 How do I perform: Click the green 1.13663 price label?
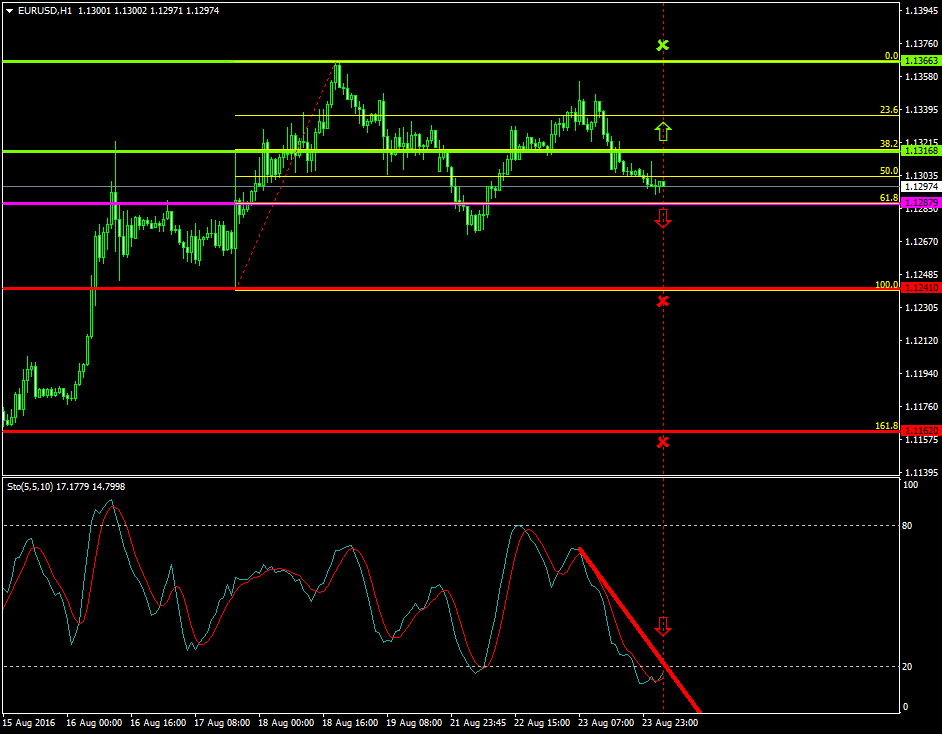tap(920, 61)
